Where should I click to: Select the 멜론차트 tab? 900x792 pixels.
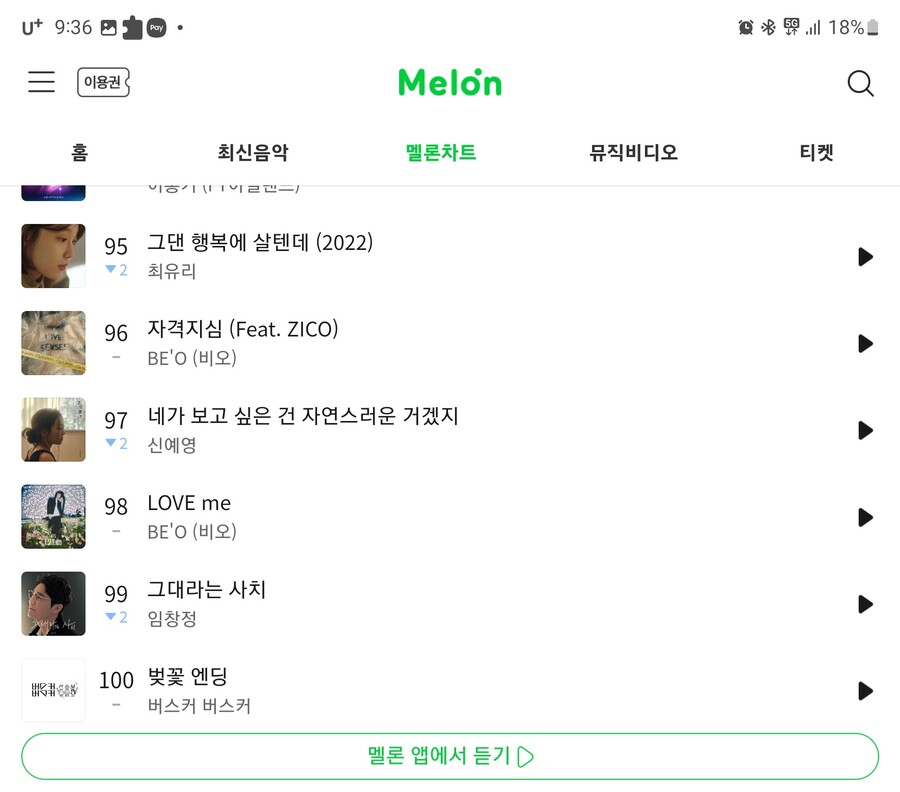pyautogui.click(x=441, y=153)
